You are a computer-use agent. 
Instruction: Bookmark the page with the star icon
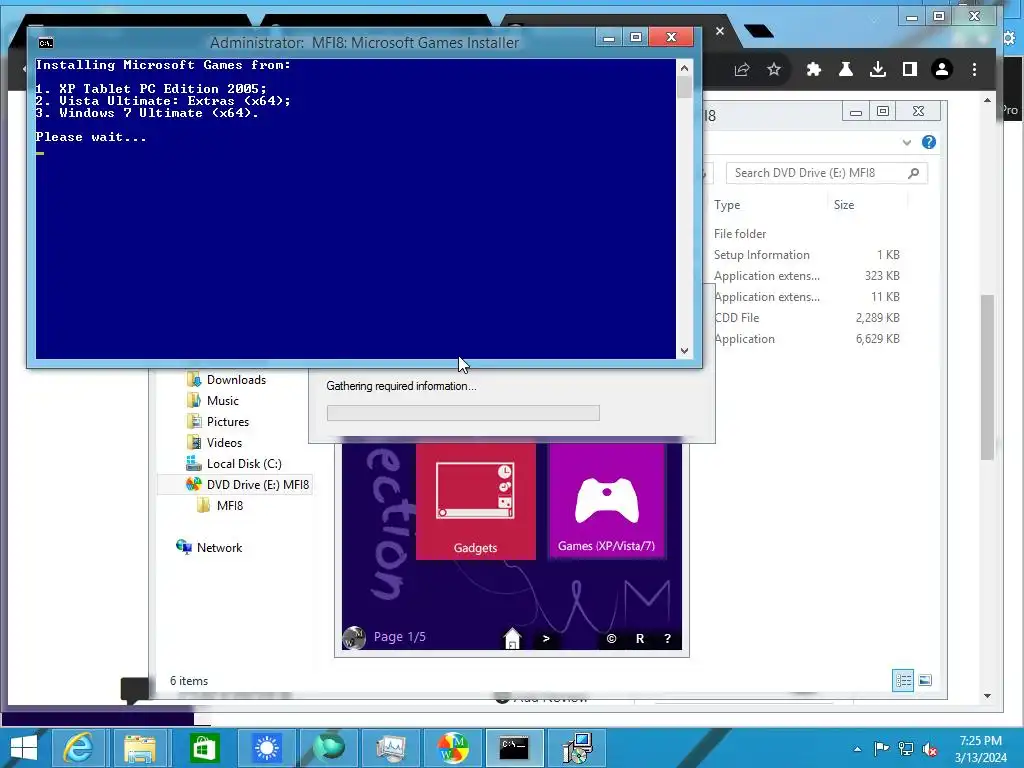click(774, 69)
